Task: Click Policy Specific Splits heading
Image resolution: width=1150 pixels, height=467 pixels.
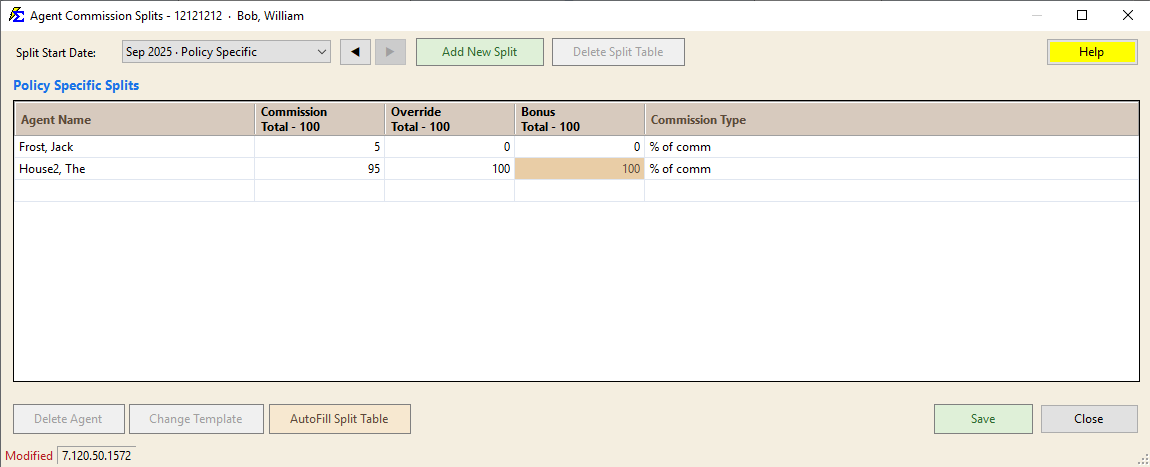Action: 76,86
